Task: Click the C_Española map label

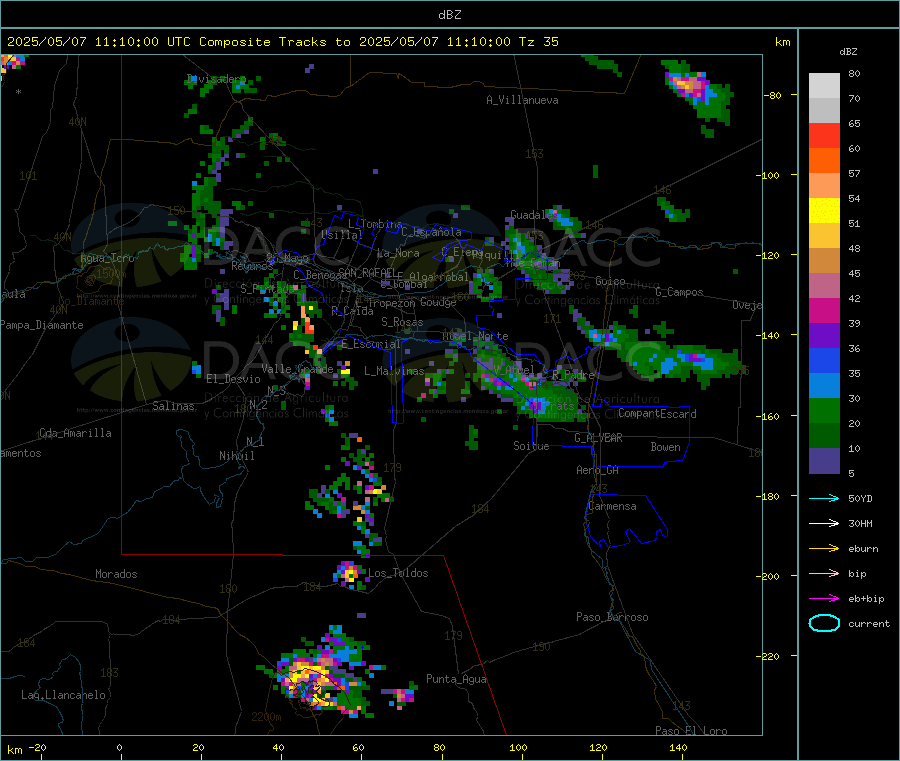Action: click(x=431, y=232)
